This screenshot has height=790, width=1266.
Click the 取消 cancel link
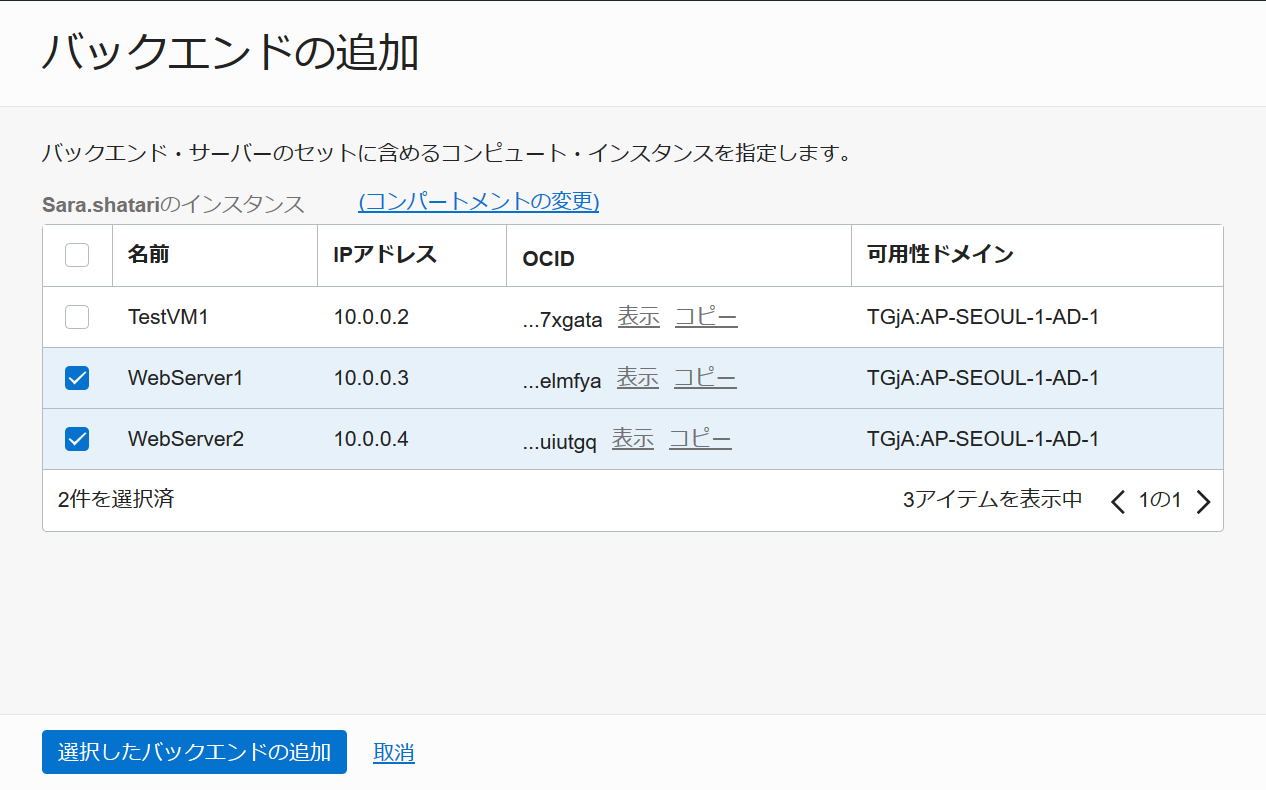click(393, 752)
